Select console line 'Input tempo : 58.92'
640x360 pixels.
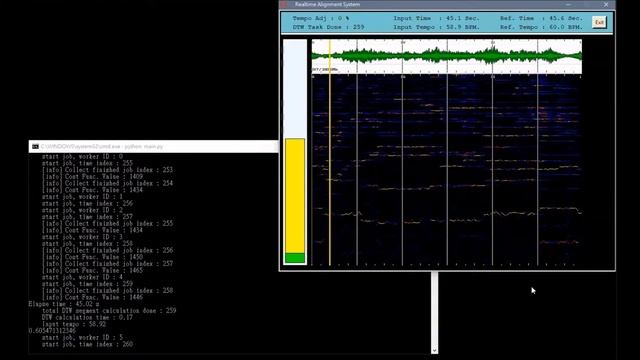[x=74, y=324]
